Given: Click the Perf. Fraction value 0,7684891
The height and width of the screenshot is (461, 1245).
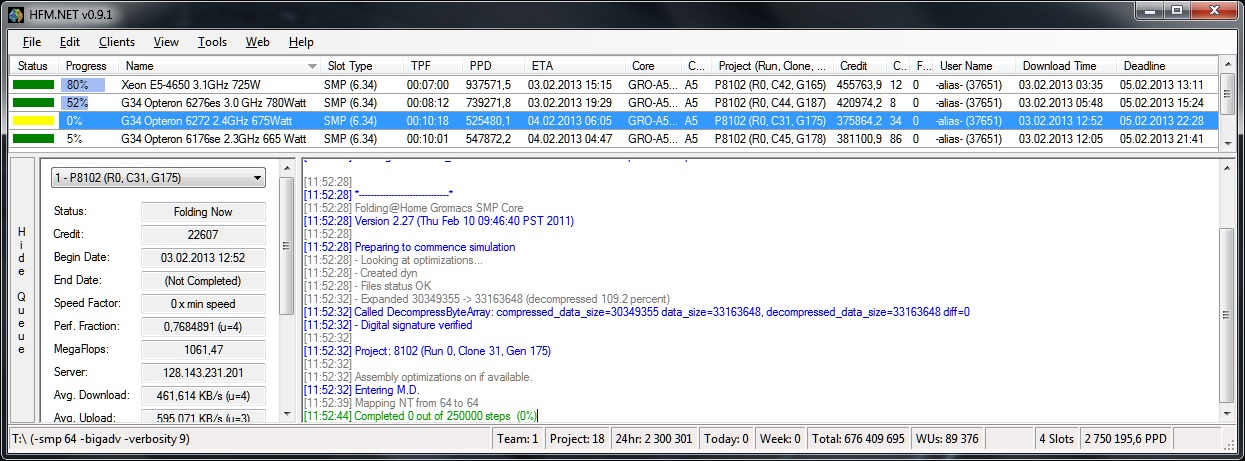Looking at the screenshot, I should pos(204,327).
